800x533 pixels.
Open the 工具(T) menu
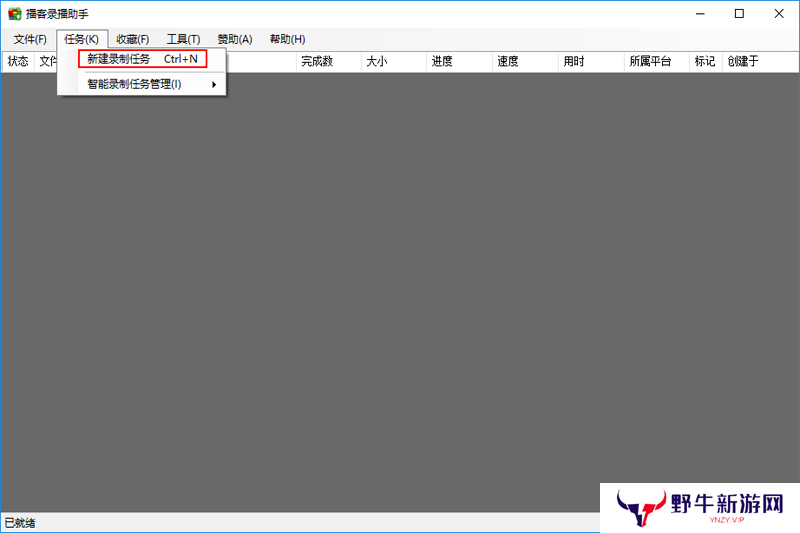pyautogui.click(x=183, y=39)
